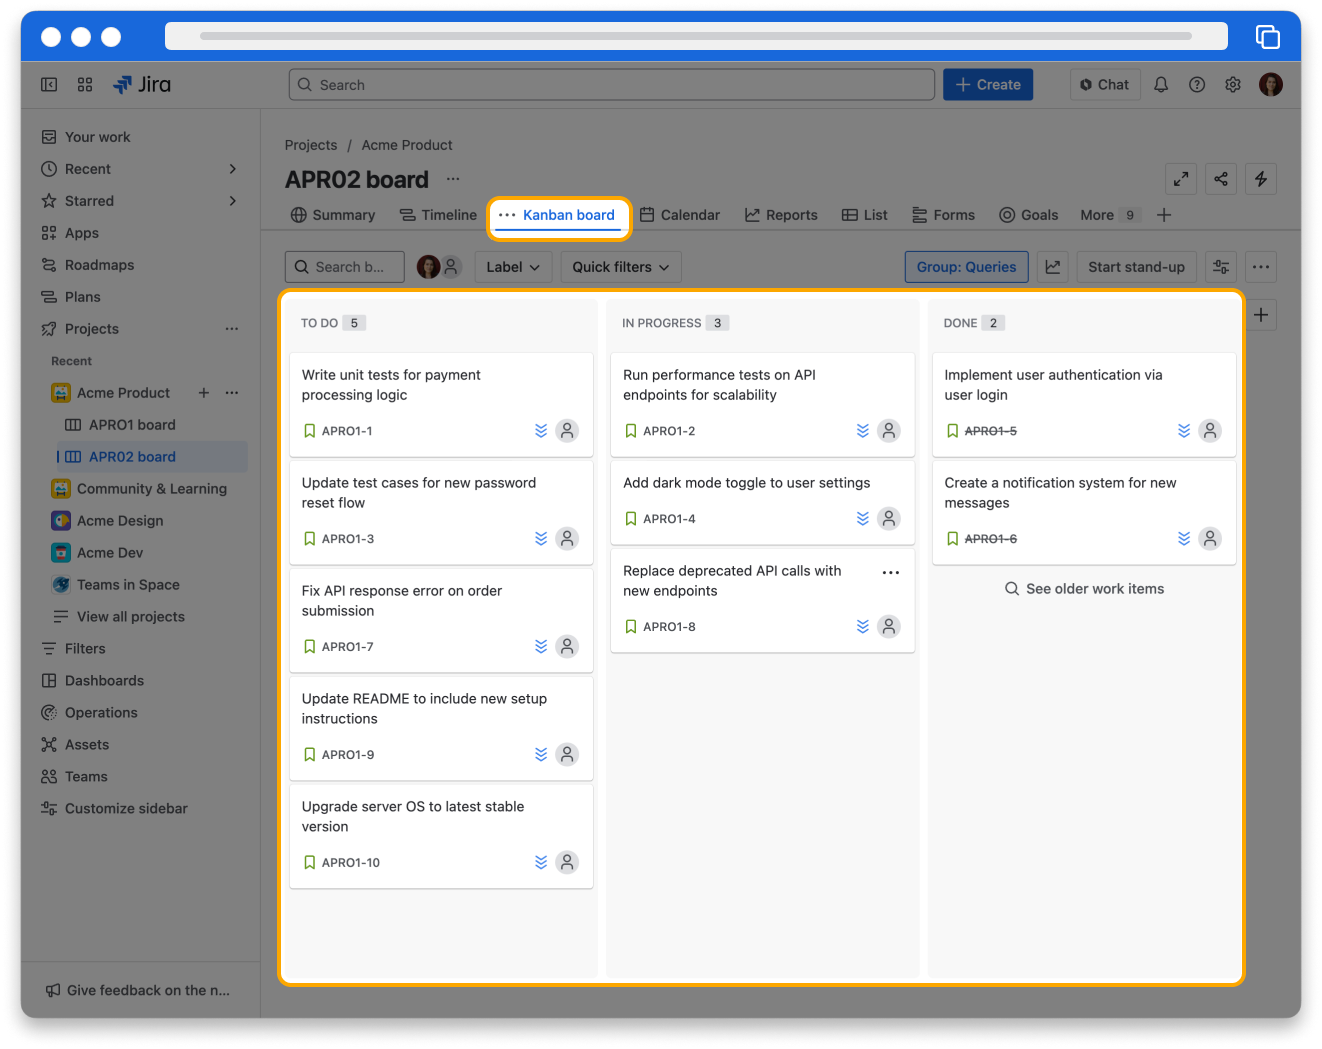Open the app switcher grid icon
This screenshot has height=1049, width=1322.
[85, 85]
